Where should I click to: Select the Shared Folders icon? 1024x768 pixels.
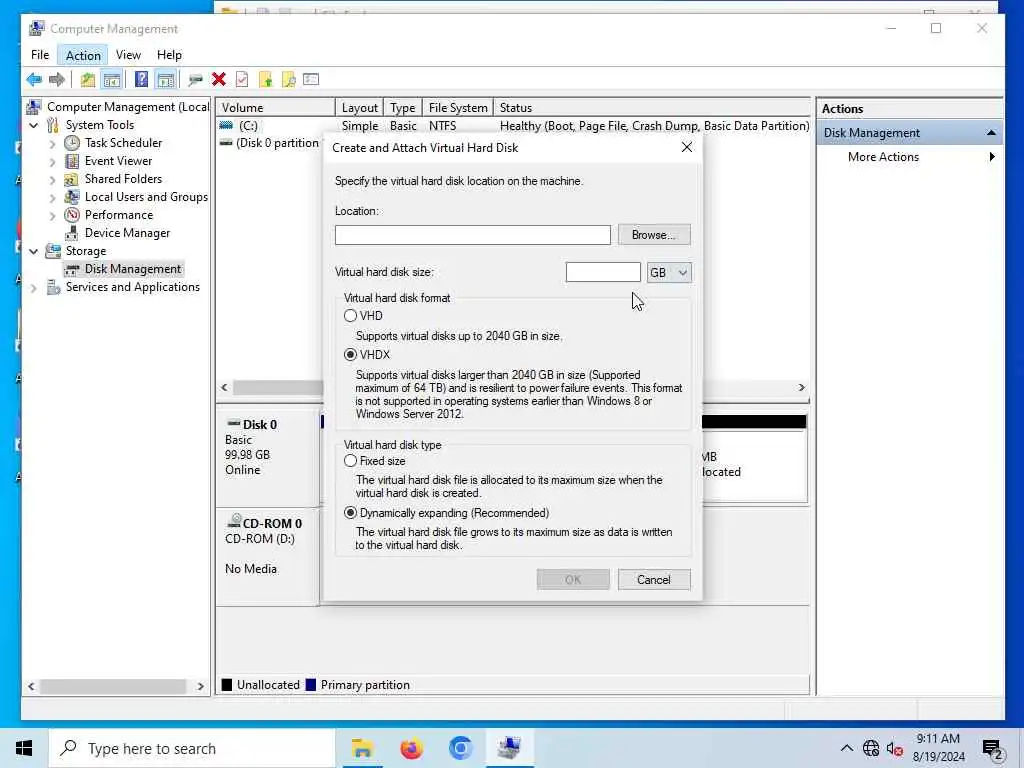(x=72, y=179)
